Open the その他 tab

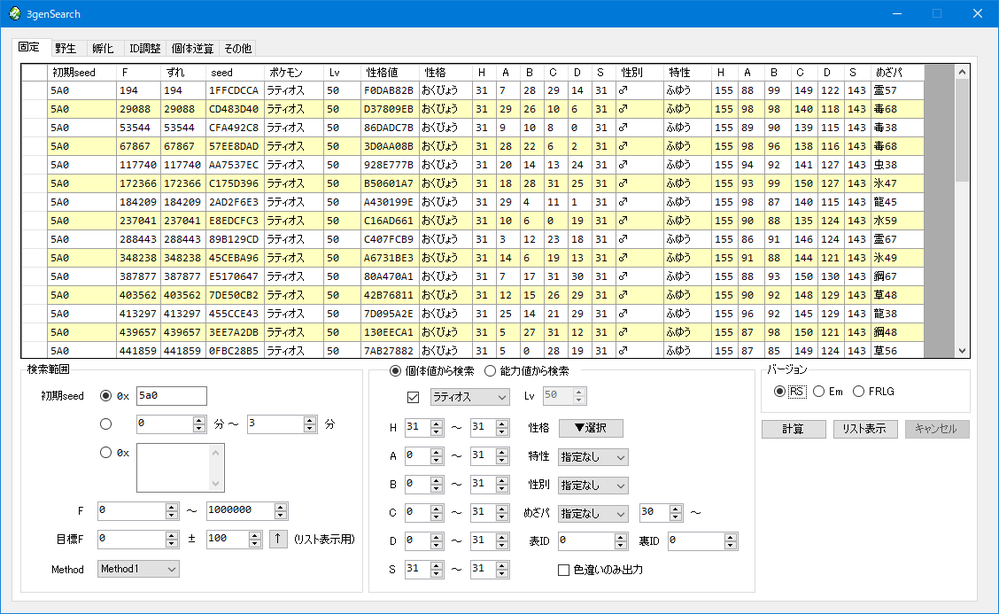[x=238, y=48]
